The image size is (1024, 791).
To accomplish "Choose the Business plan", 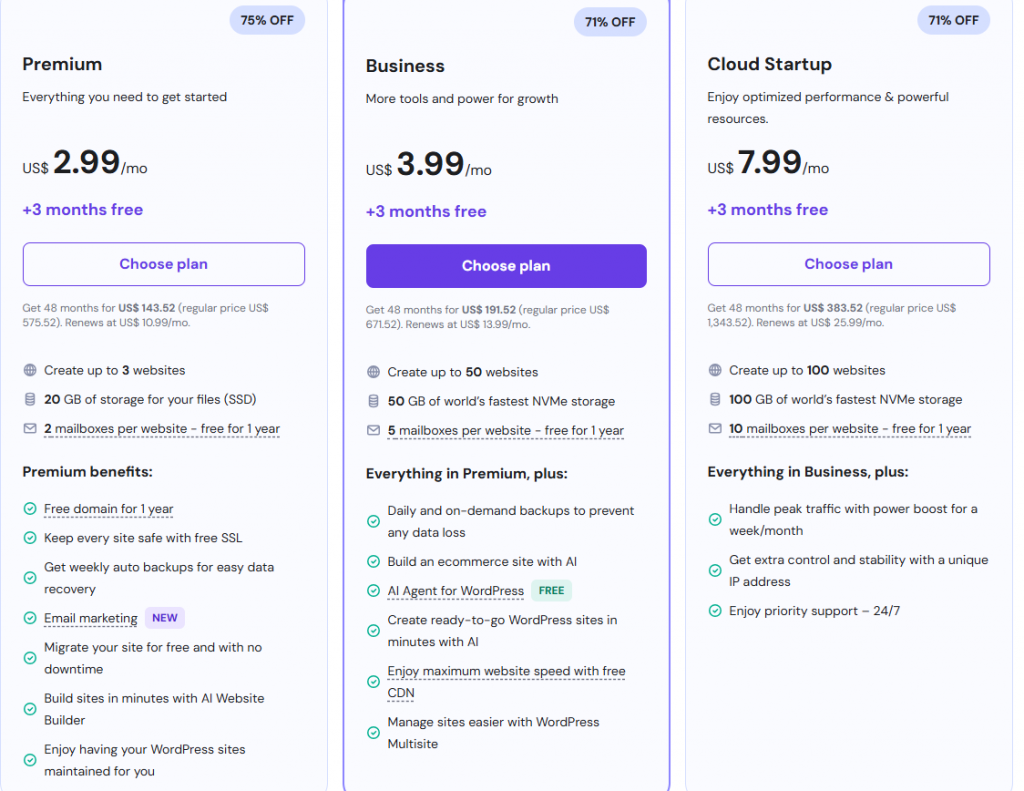I will click(x=506, y=266).
